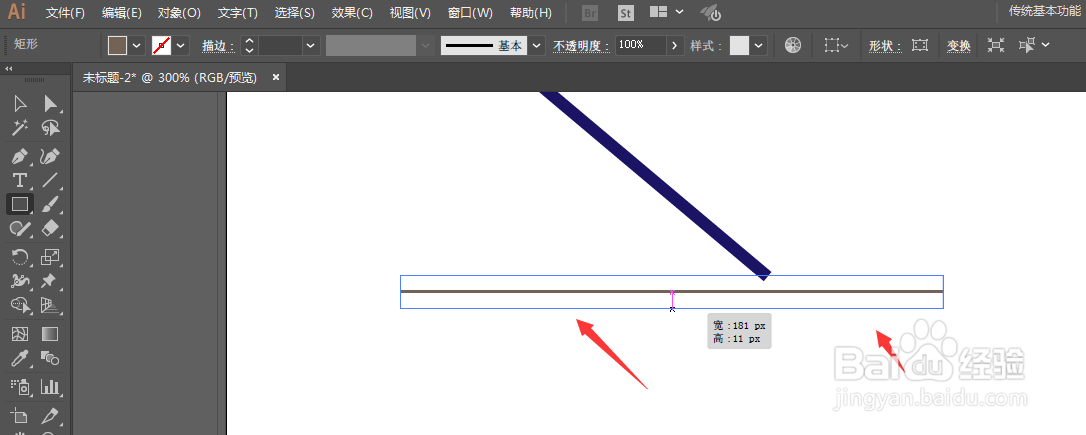This screenshot has width=1086, height=435.
Task: Select the Blend tool
Action: click(50, 358)
